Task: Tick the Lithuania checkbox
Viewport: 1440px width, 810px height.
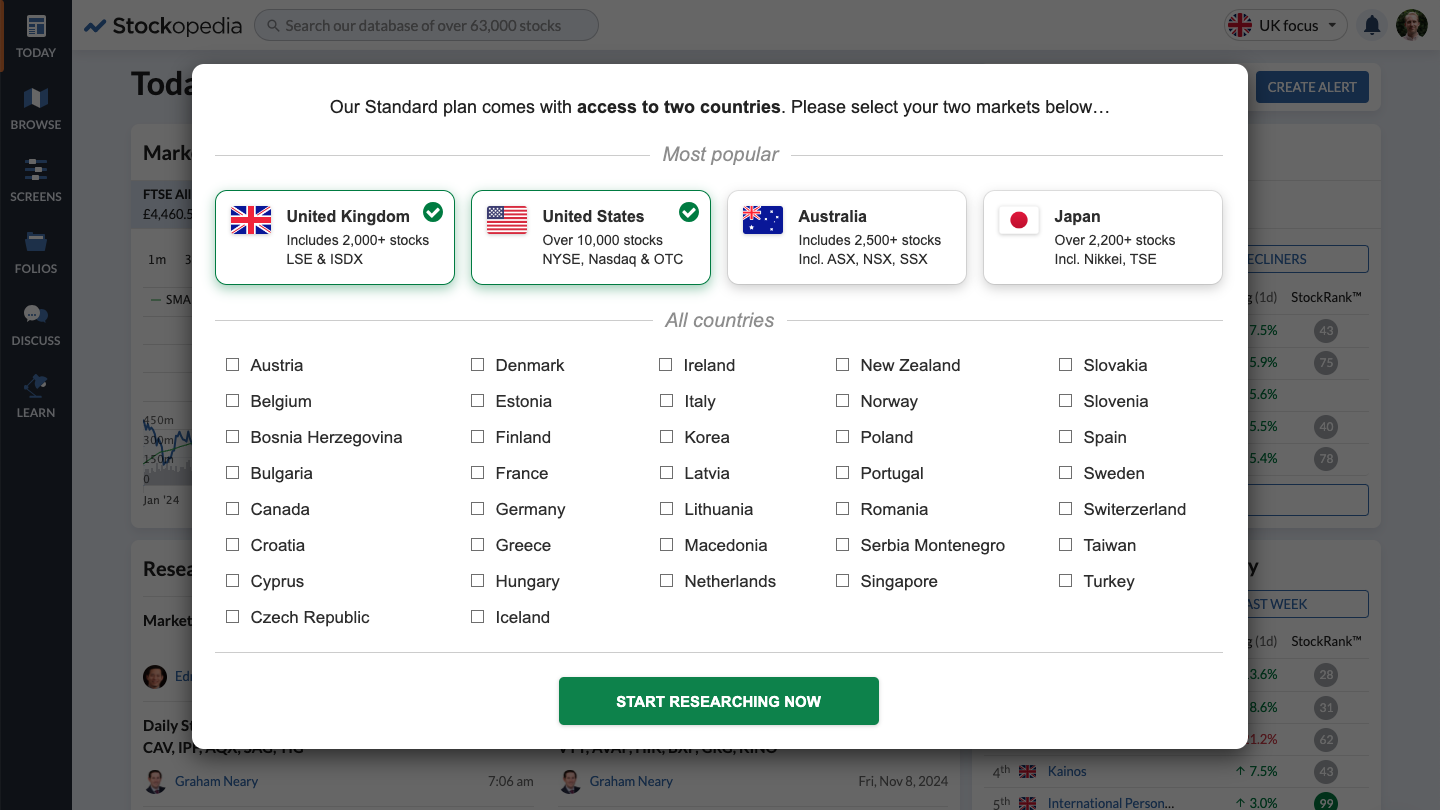Action: (x=666, y=509)
